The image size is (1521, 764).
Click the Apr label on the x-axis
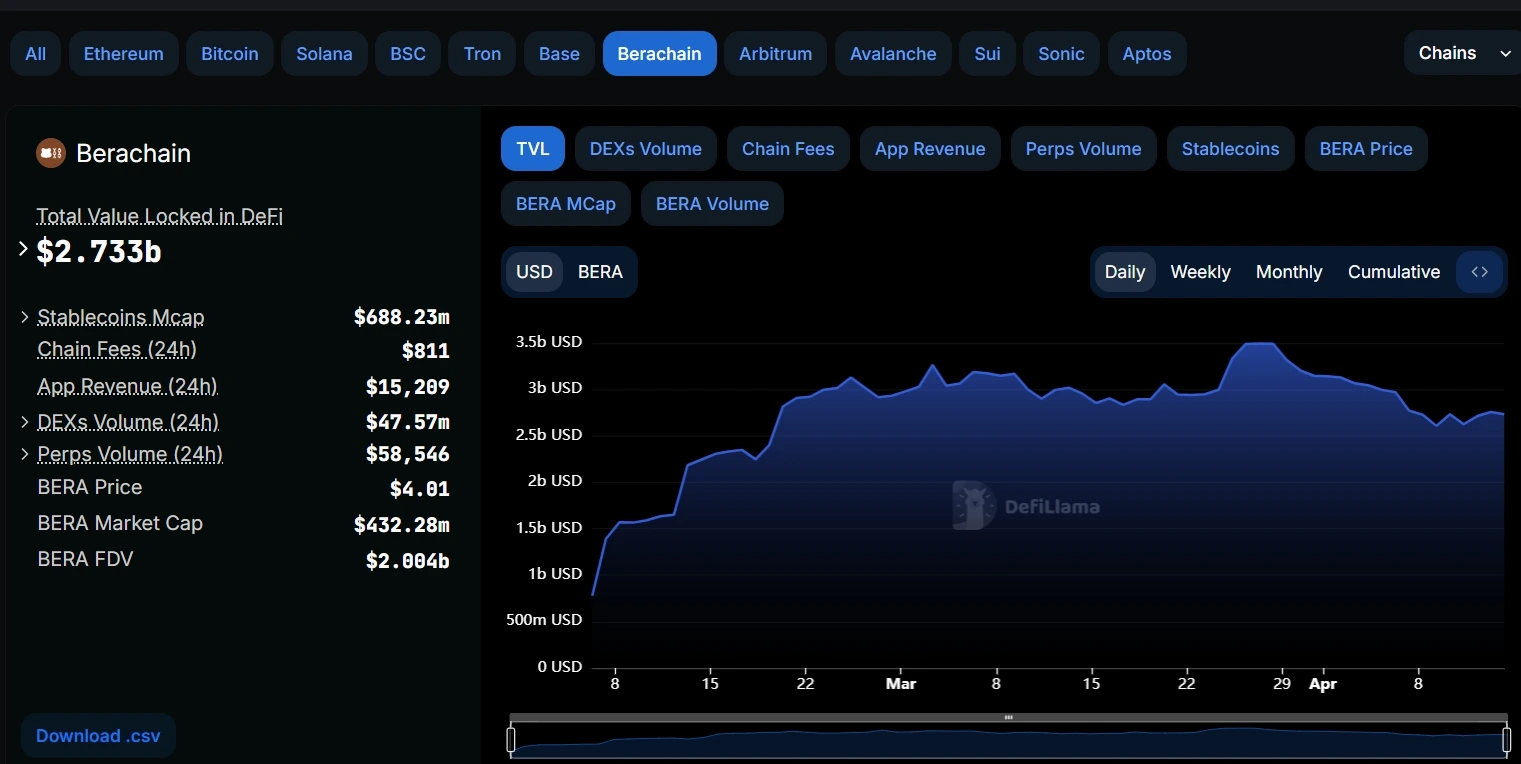(x=1323, y=684)
